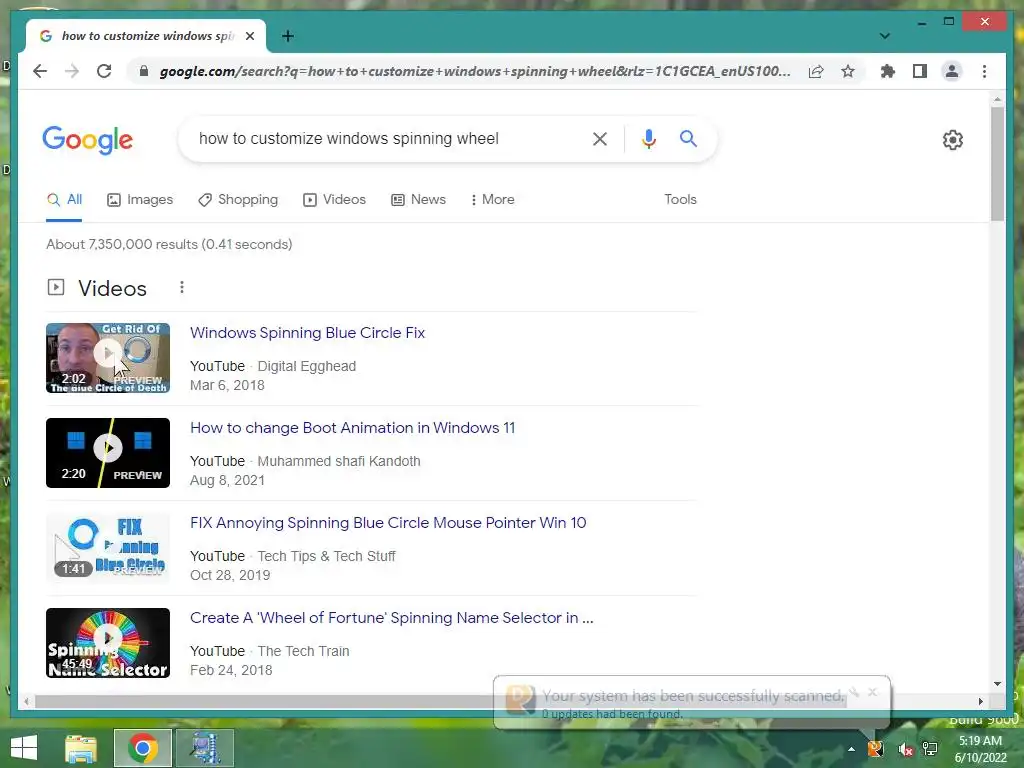The height and width of the screenshot is (768, 1024).
Task: Click the Google logo
Action: tap(88, 140)
